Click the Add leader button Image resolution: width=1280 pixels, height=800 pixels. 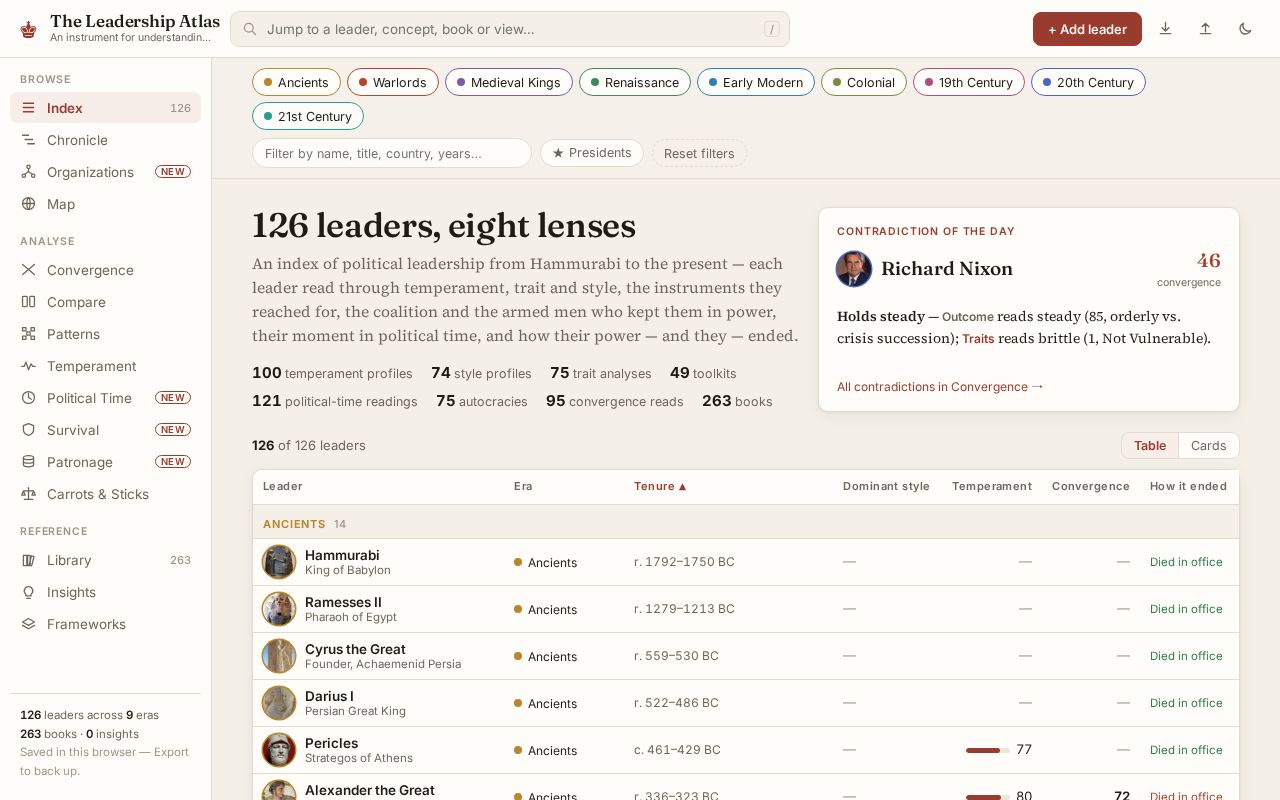click(1087, 29)
